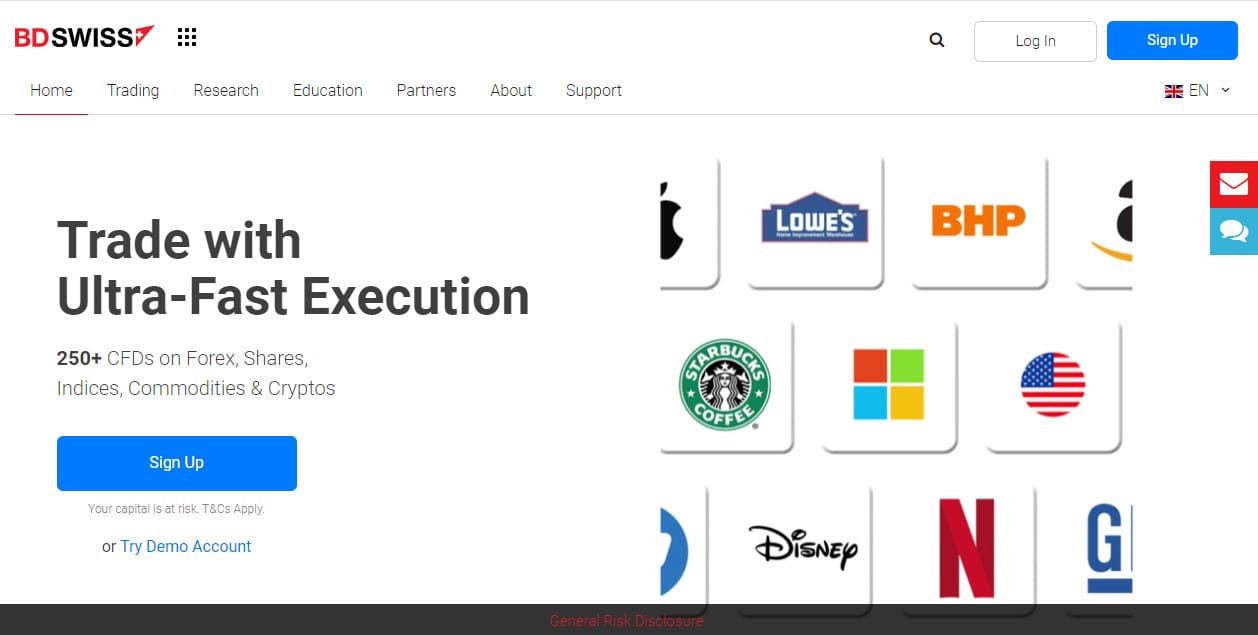Open the apps grid menu icon
The height and width of the screenshot is (635, 1258).
(187, 38)
